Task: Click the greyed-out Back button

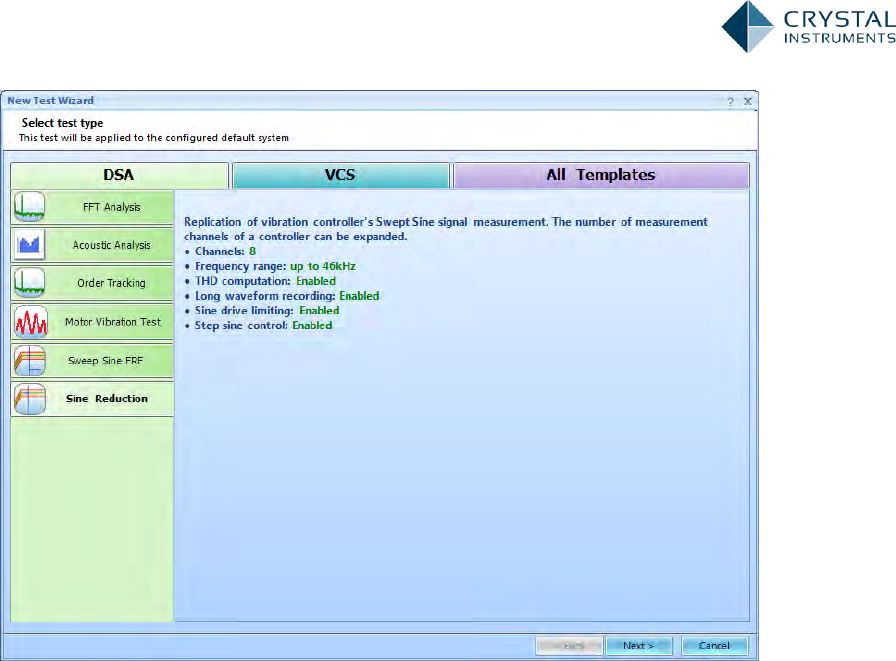Action: (x=569, y=646)
